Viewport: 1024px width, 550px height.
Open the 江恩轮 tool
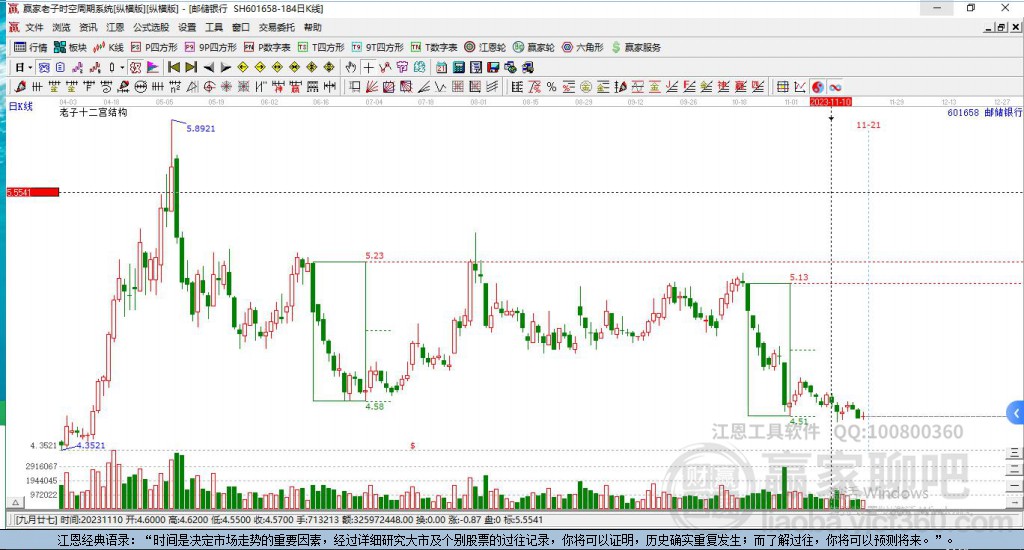pos(485,47)
